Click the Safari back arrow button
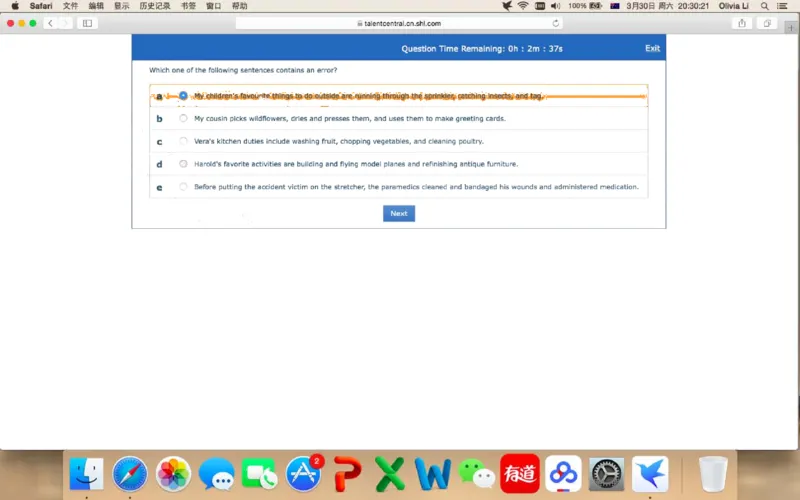This screenshot has height=500, width=800. (50, 23)
